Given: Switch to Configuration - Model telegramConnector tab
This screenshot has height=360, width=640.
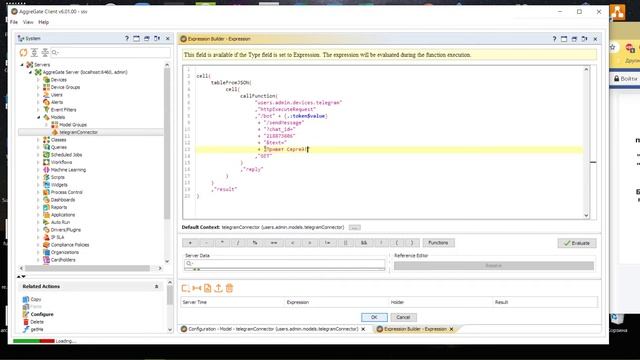Looking at the screenshot, I should tap(273, 329).
